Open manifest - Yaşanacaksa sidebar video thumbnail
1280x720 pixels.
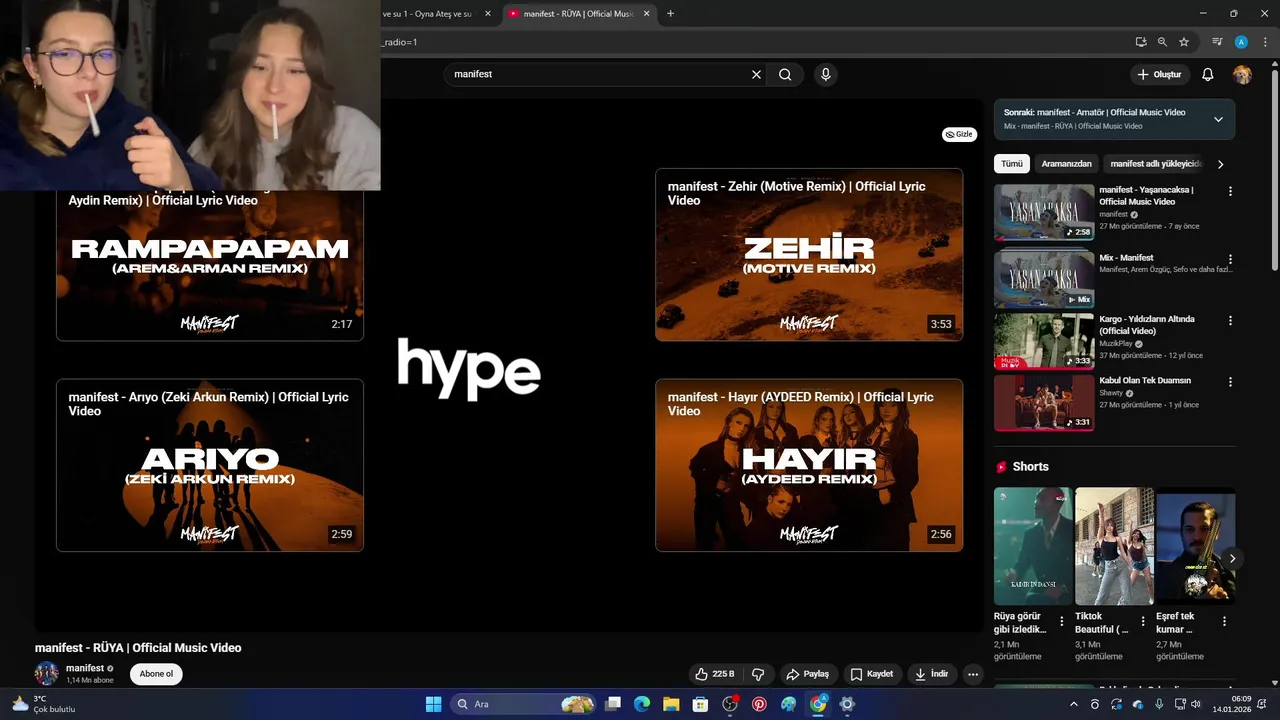click(x=1044, y=212)
